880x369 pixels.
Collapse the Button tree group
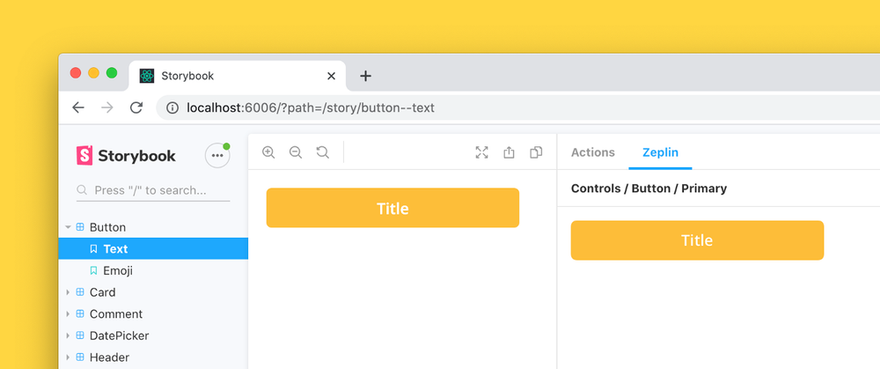68,227
